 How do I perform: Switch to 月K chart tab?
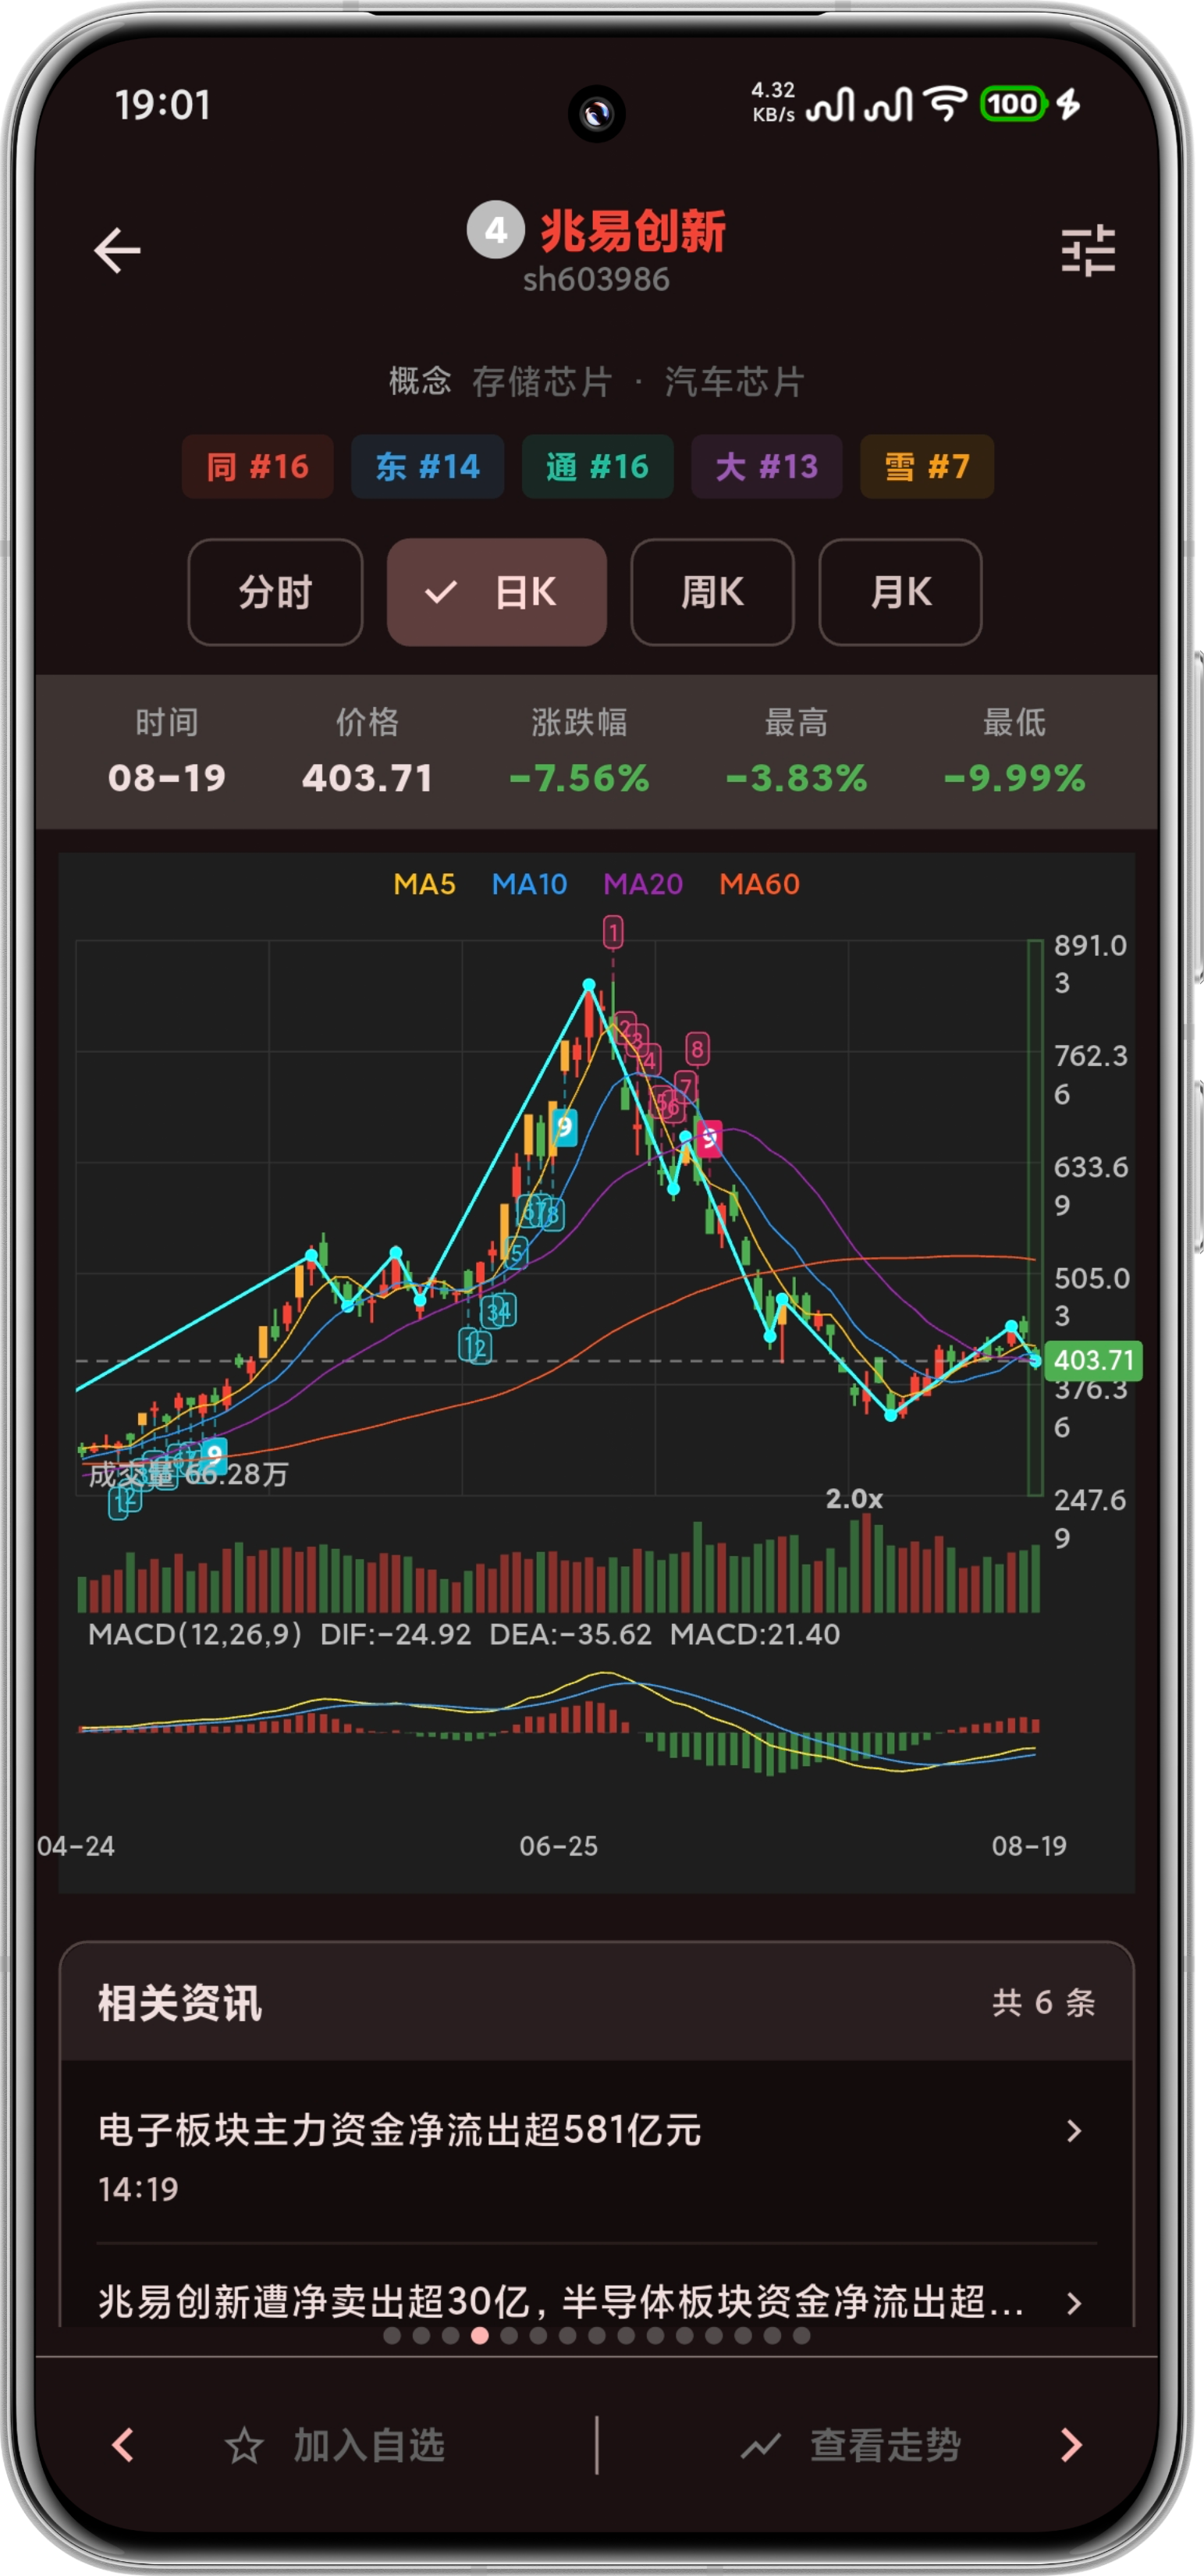pos(900,592)
